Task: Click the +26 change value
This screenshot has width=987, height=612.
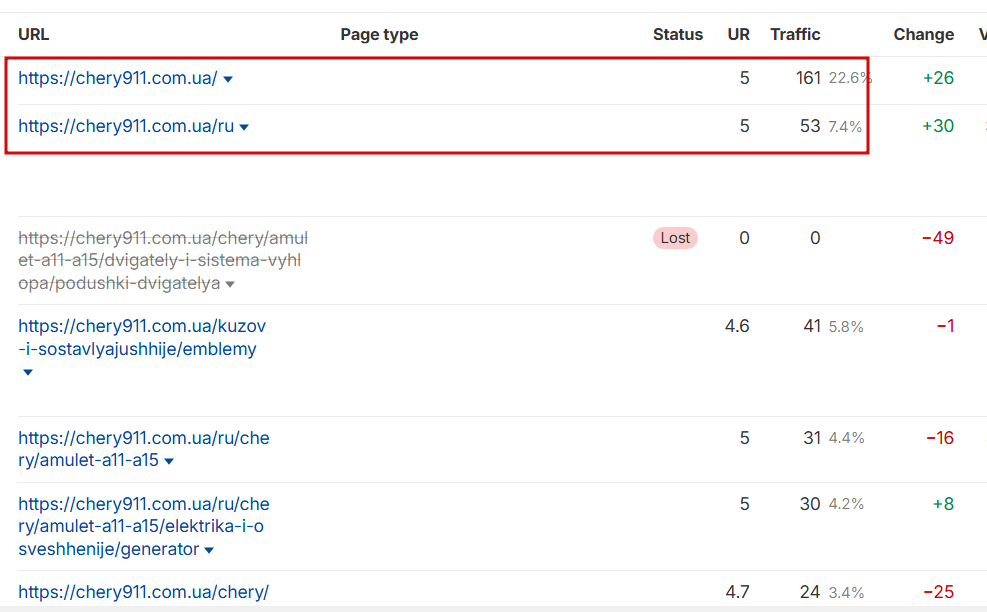Action: point(938,78)
